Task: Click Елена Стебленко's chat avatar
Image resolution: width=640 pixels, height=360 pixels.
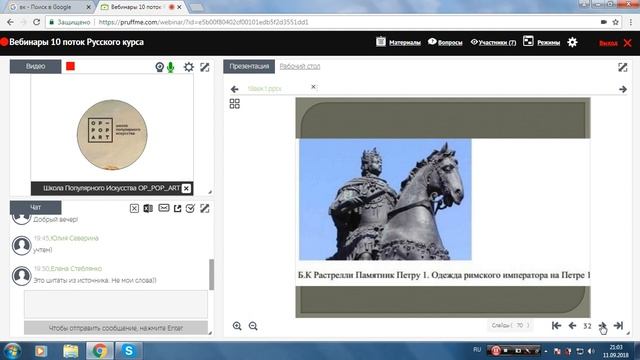Action: 21,276
